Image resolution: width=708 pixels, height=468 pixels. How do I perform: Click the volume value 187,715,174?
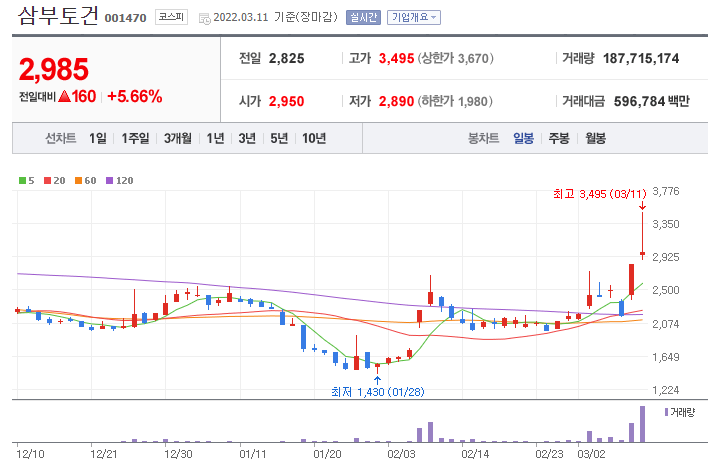[x=641, y=58]
